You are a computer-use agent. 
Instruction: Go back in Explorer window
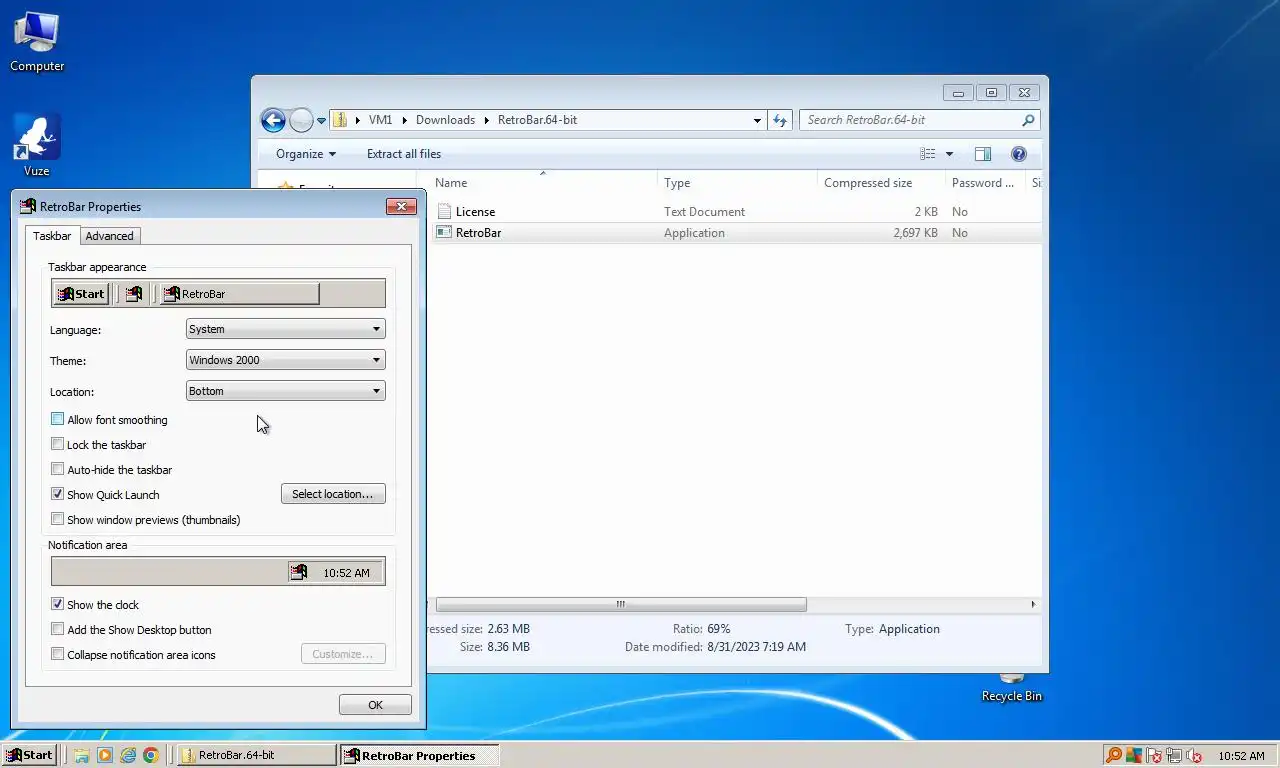273,120
